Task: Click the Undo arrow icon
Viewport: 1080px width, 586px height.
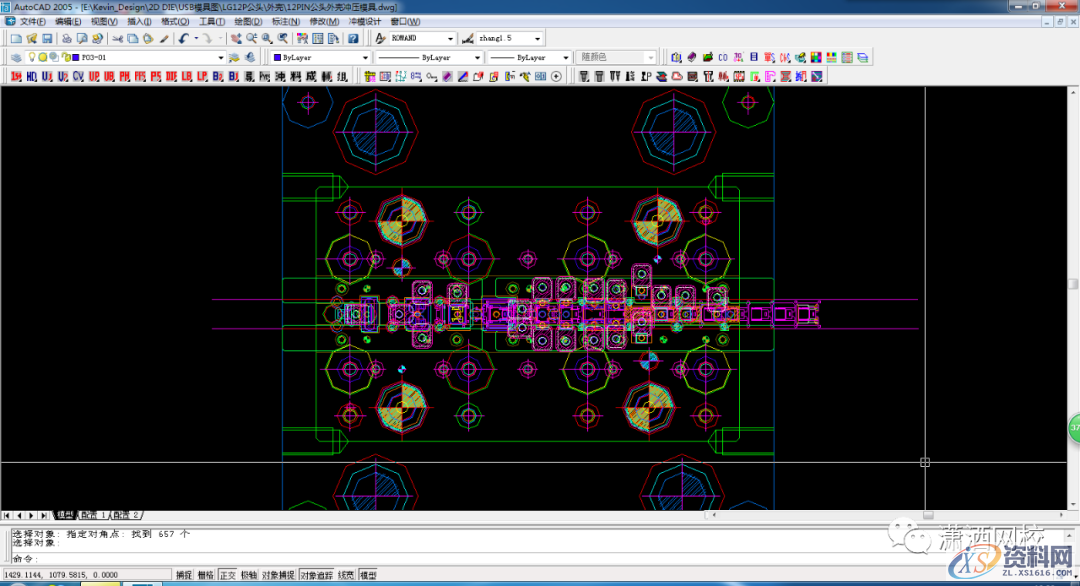Action: pos(183,39)
